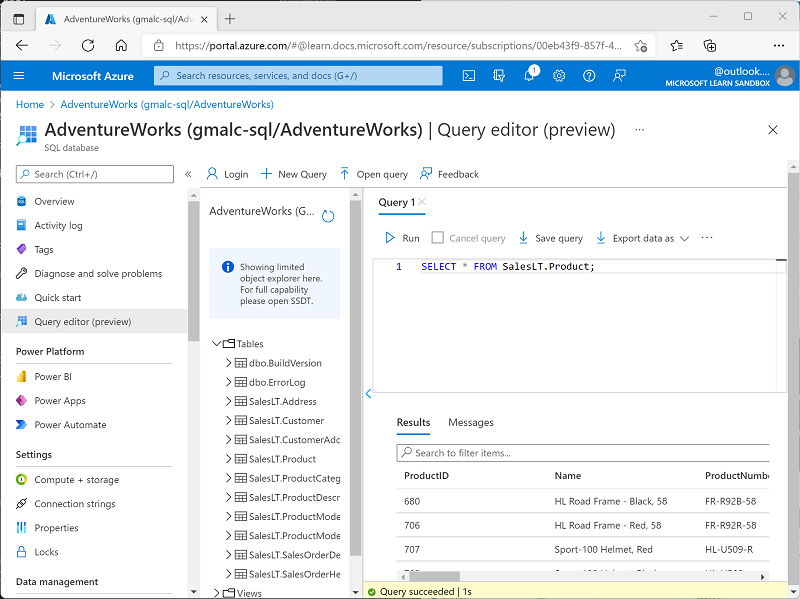Viewport: 800px width, 599px height.
Task: Go to the browser home page
Action: pyautogui.click(x=121, y=45)
